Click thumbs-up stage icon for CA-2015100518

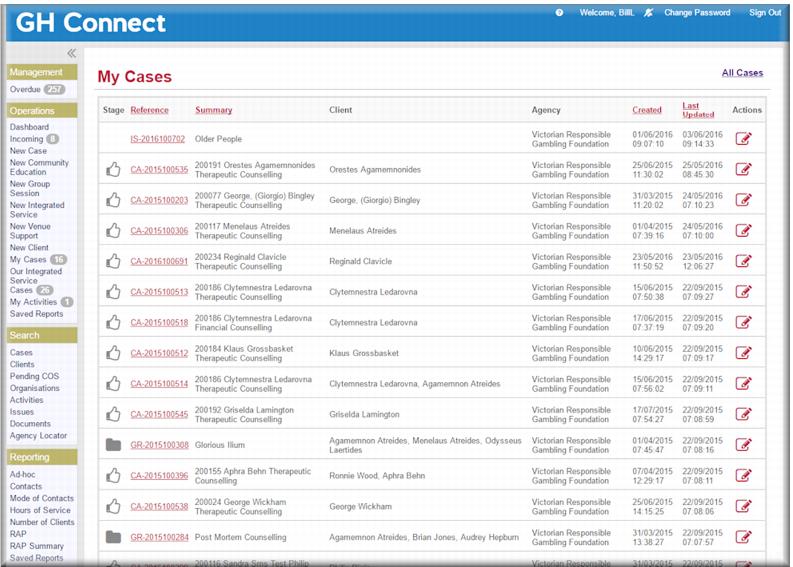113,322
